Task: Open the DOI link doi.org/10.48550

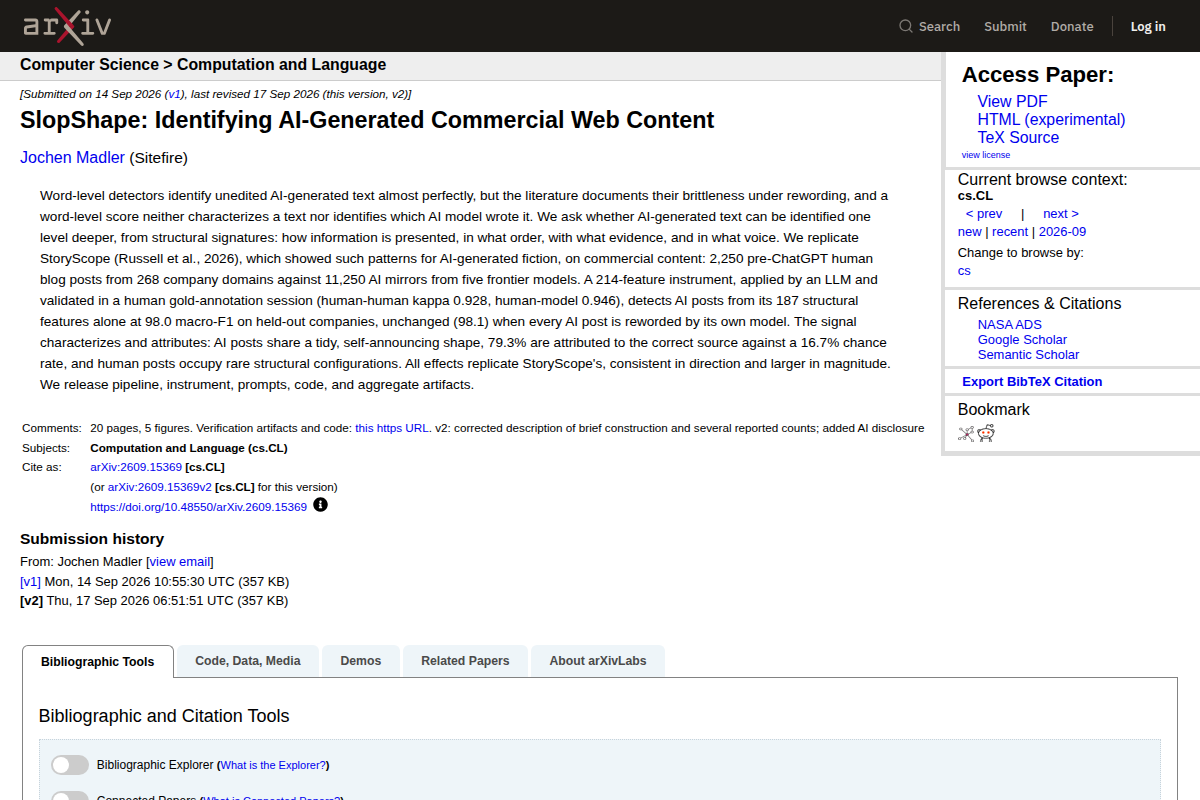Action: point(198,507)
